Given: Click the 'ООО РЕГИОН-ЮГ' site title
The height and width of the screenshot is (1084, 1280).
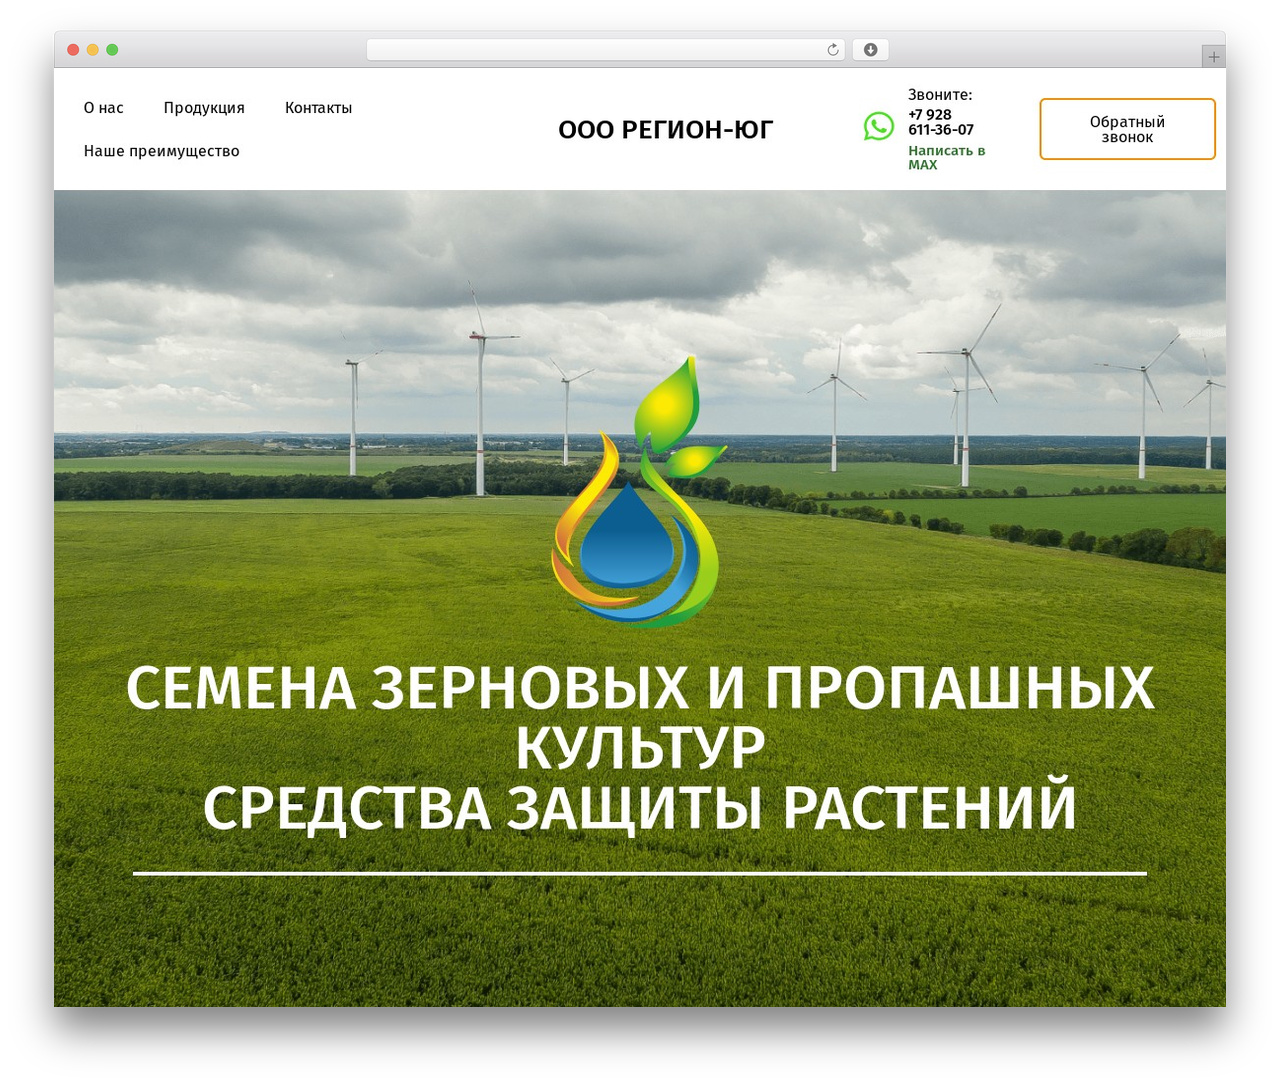Looking at the screenshot, I should [666, 130].
